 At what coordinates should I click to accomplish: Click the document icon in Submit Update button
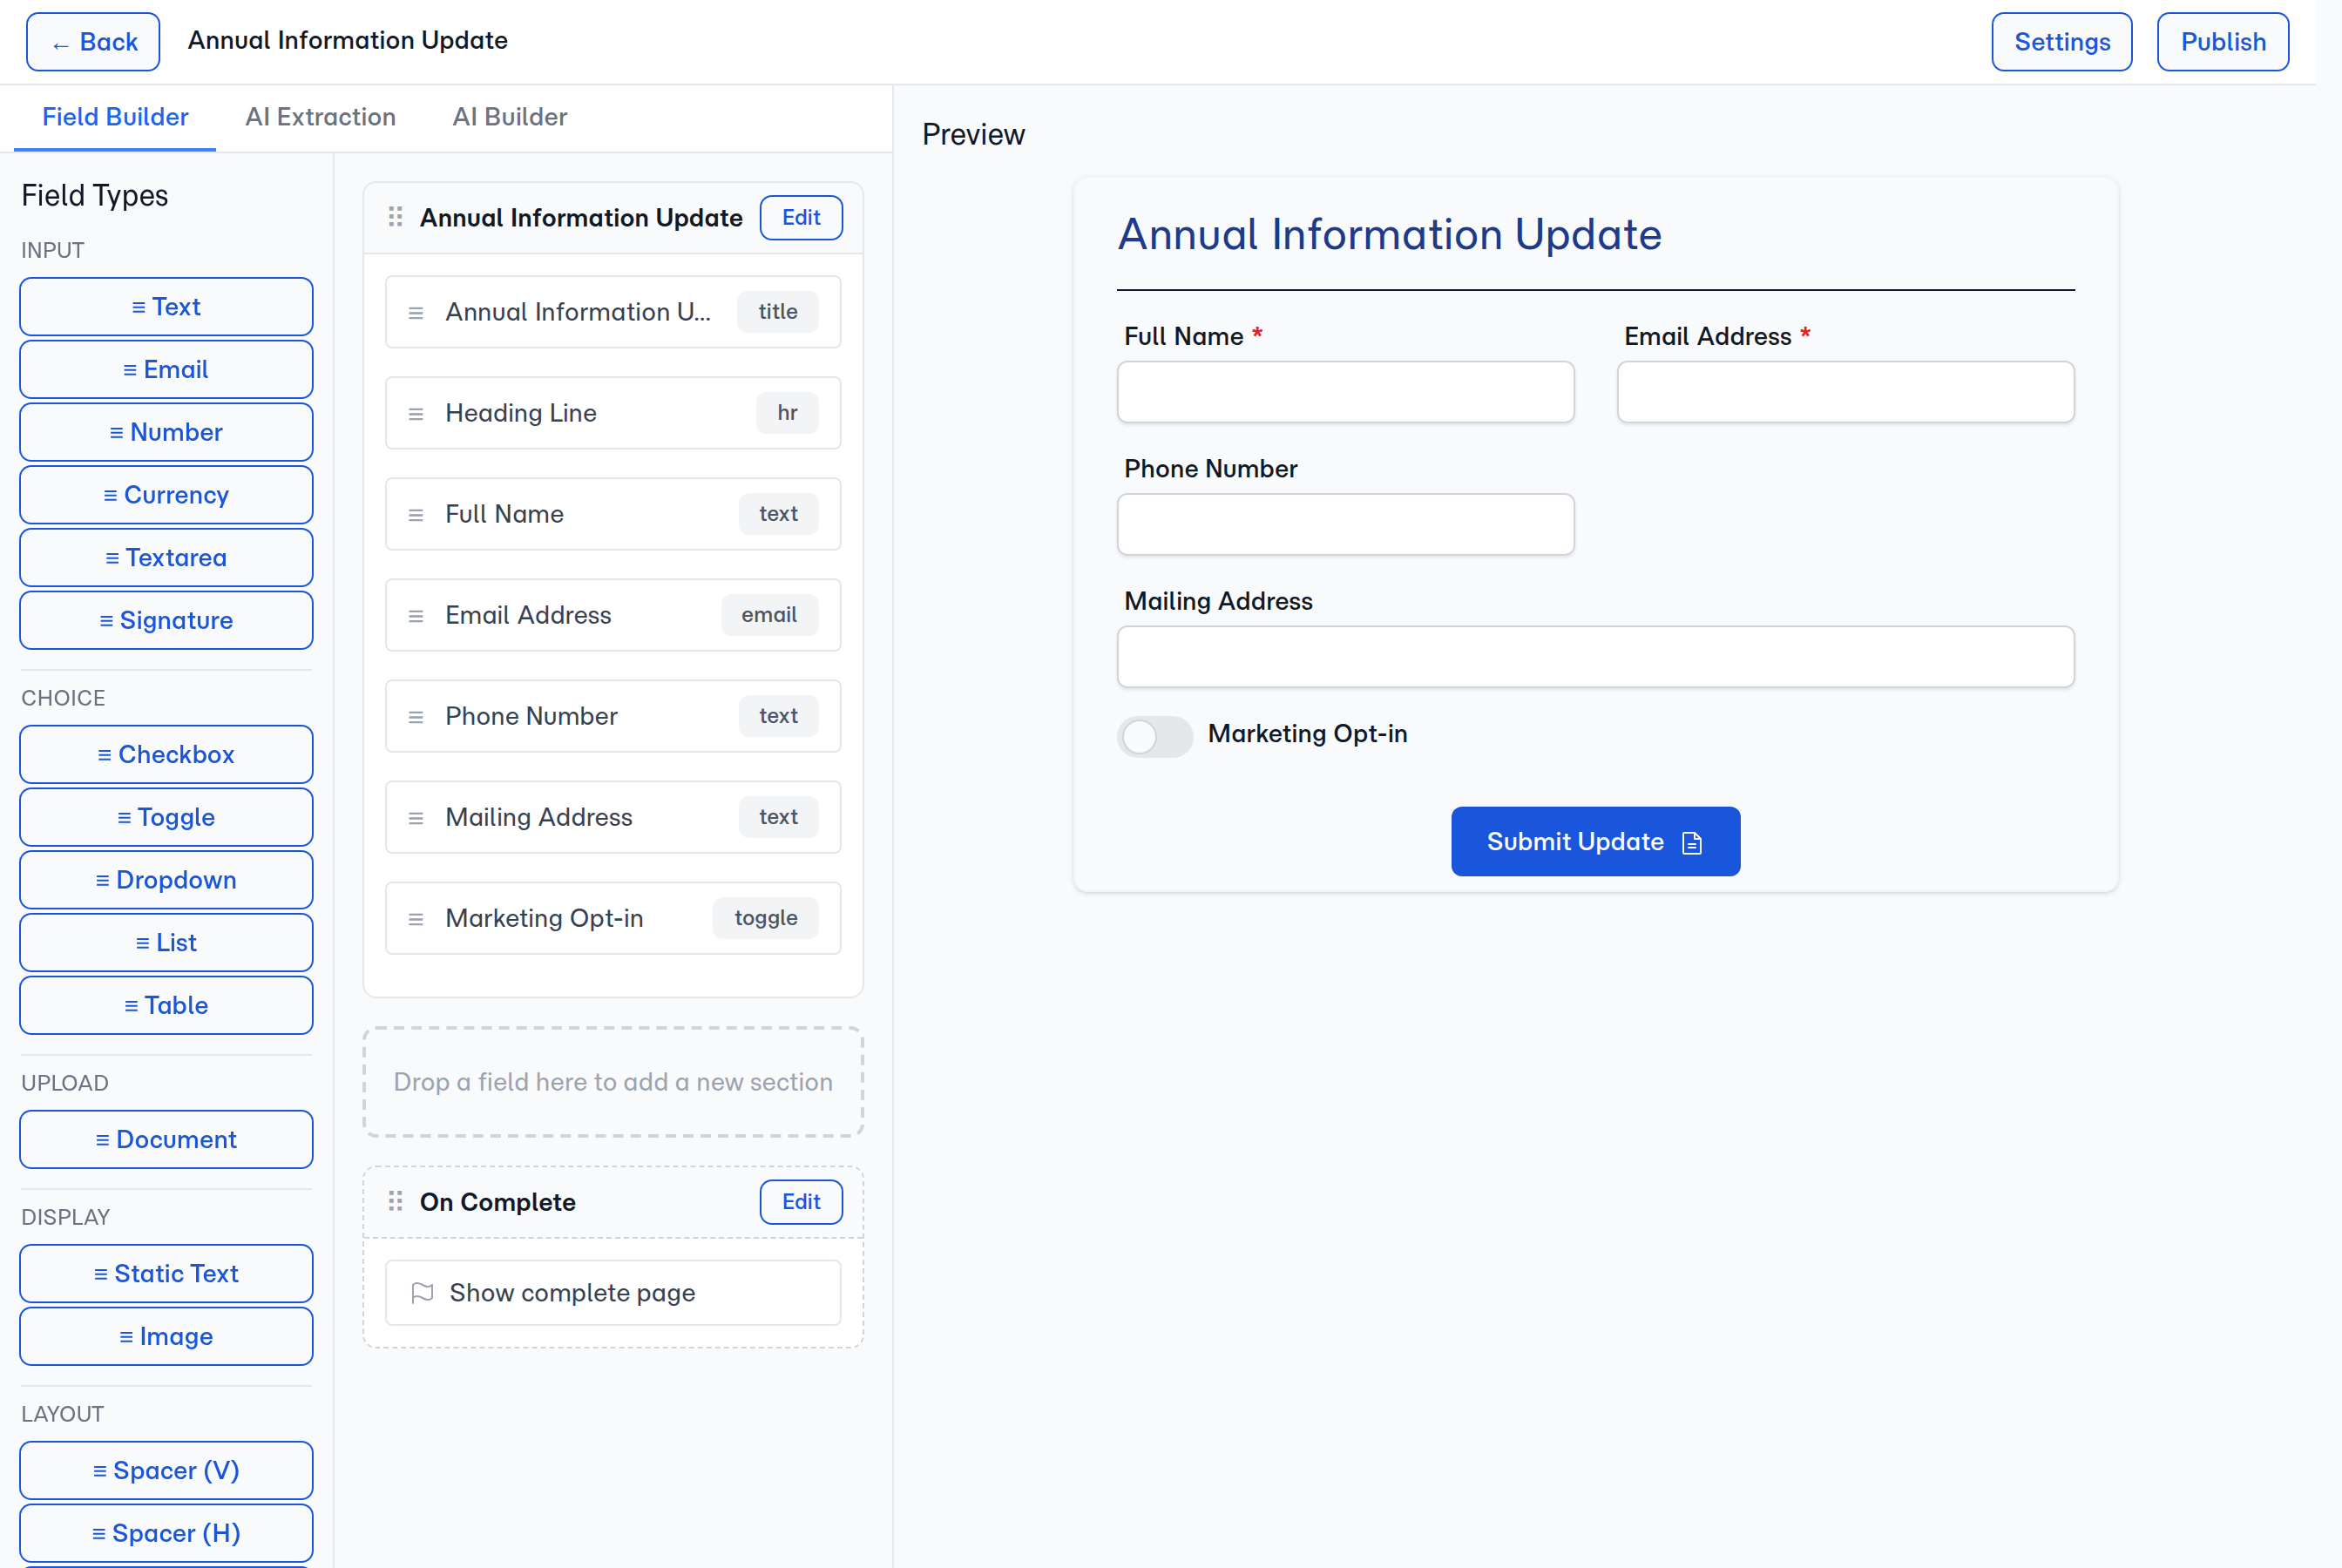coord(1692,843)
